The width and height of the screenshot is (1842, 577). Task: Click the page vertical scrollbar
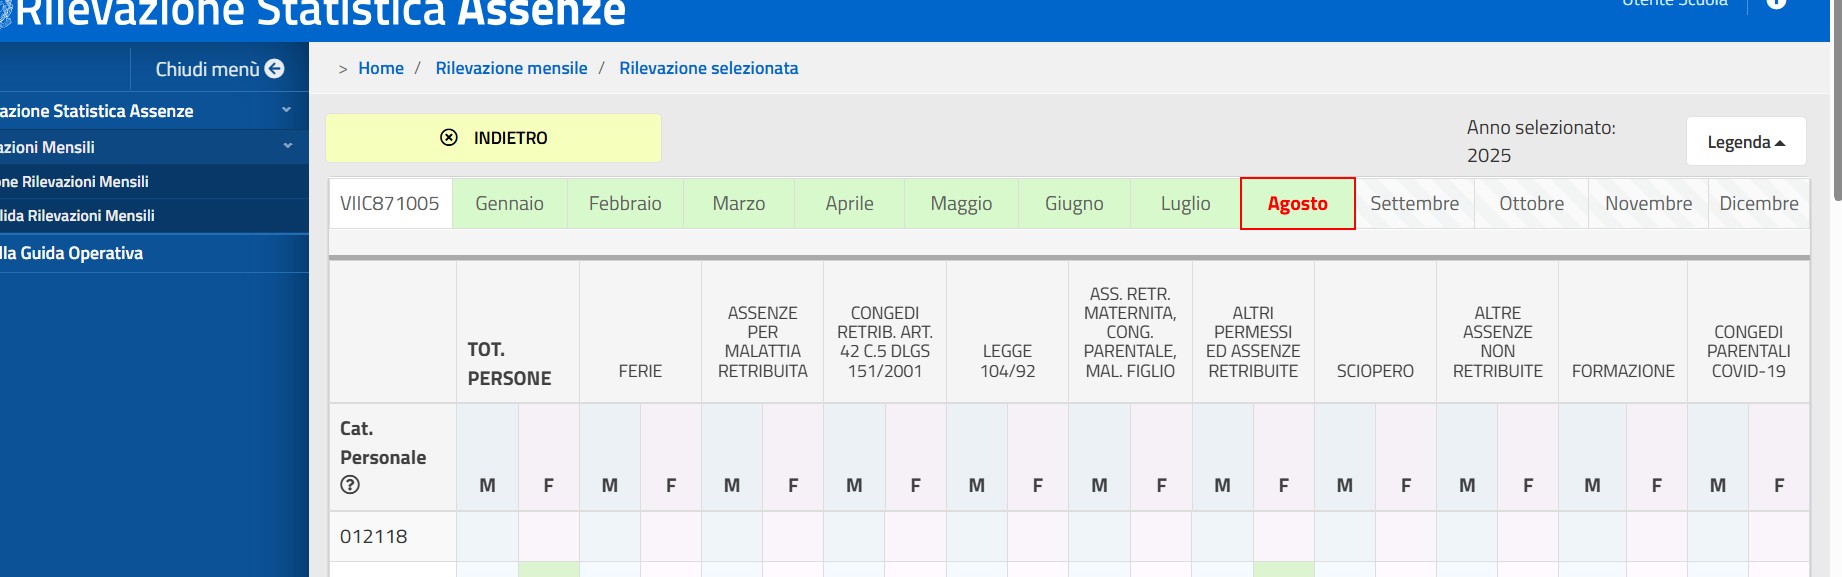(x=1836, y=100)
